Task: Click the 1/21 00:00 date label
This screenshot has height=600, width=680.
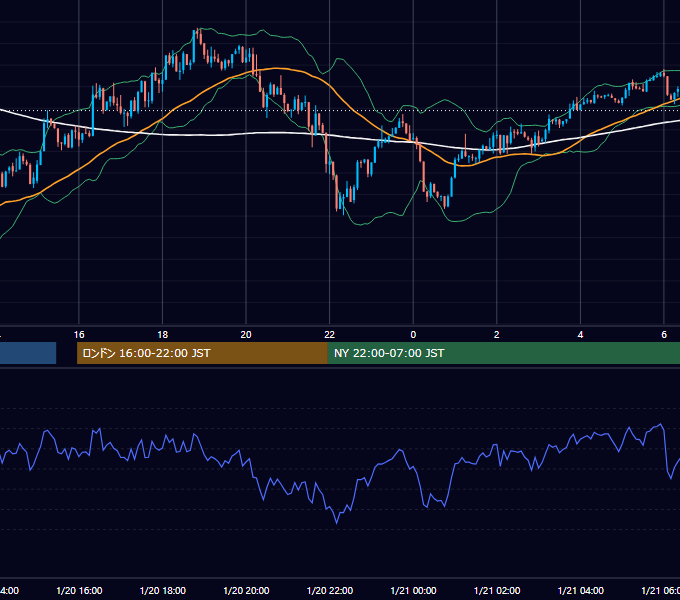Action: (x=413, y=590)
